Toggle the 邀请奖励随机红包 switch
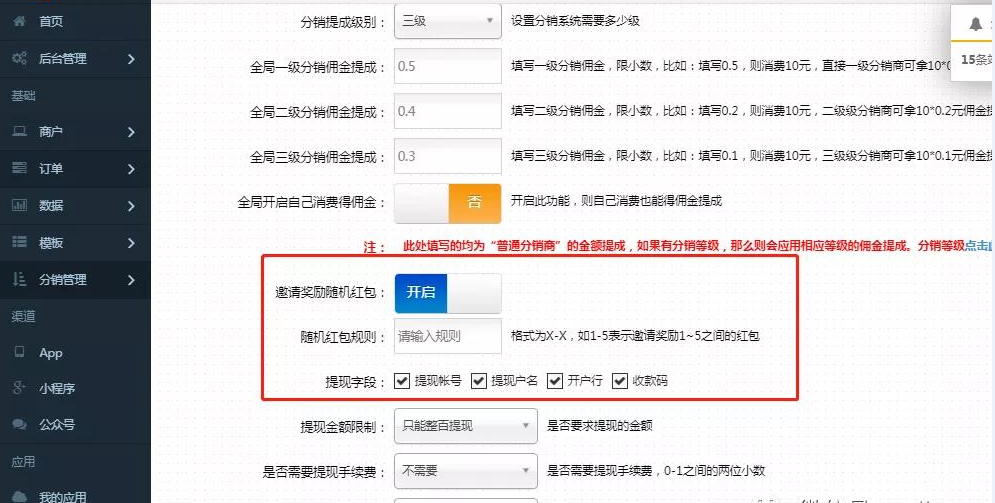This screenshot has width=995, height=503. click(447, 292)
